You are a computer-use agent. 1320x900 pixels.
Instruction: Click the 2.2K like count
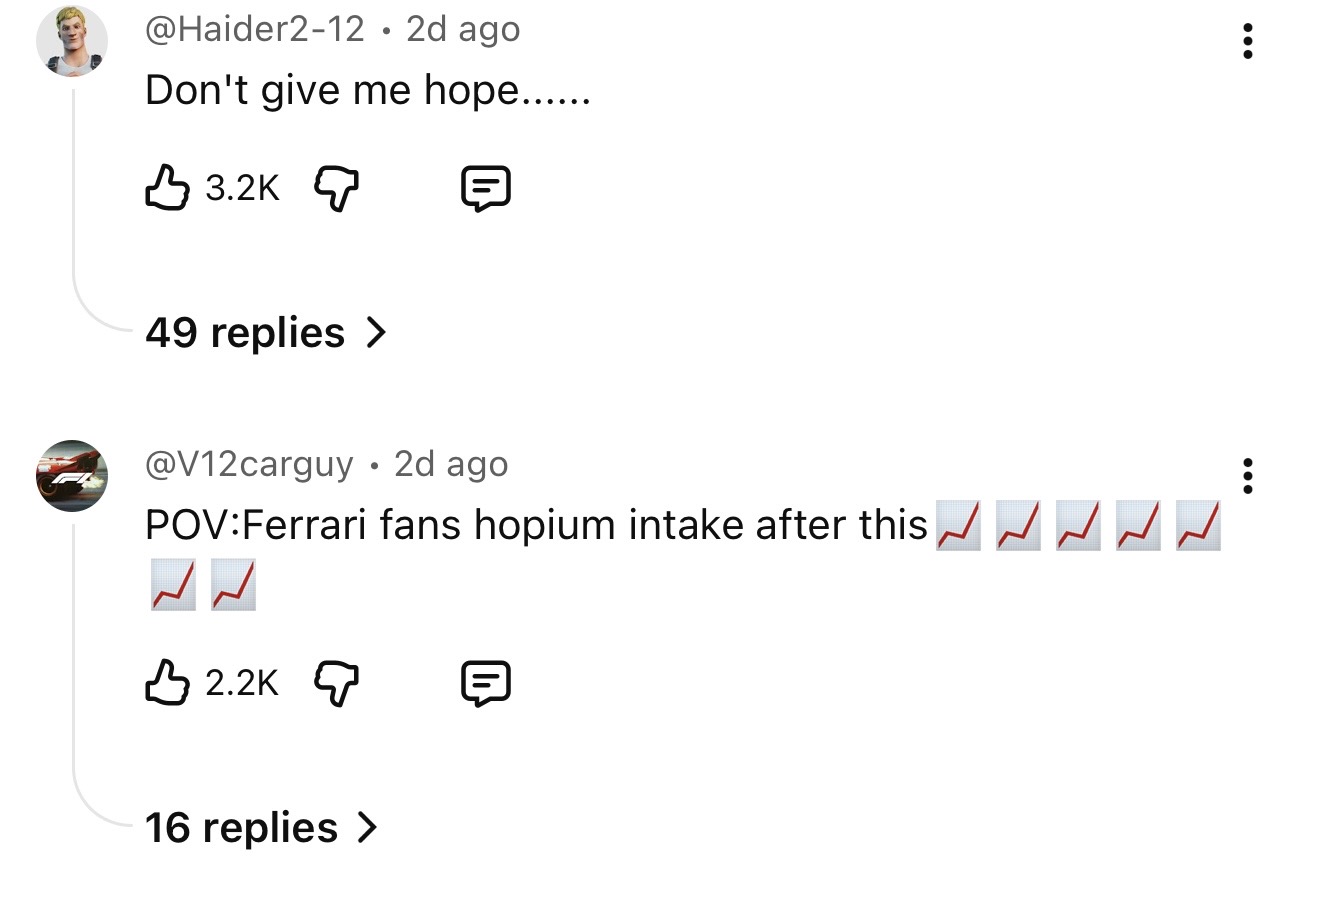(x=242, y=684)
